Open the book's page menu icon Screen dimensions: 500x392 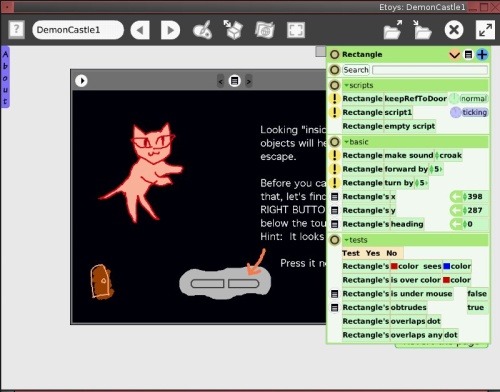(x=235, y=81)
